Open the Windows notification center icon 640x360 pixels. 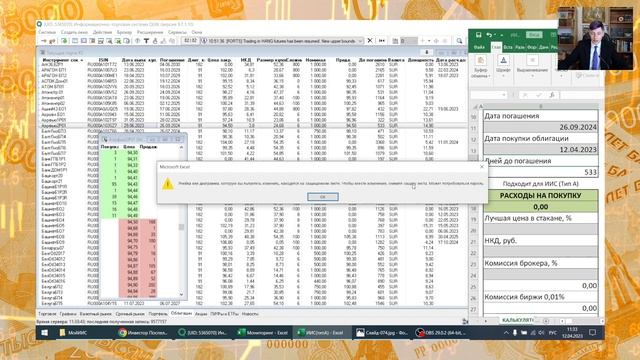point(593,333)
